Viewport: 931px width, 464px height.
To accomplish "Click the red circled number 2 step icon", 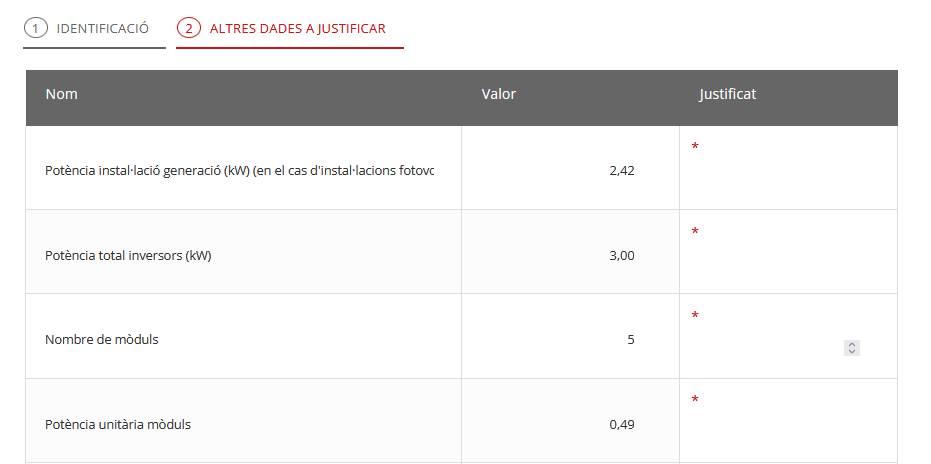I will tap(189, 28).
